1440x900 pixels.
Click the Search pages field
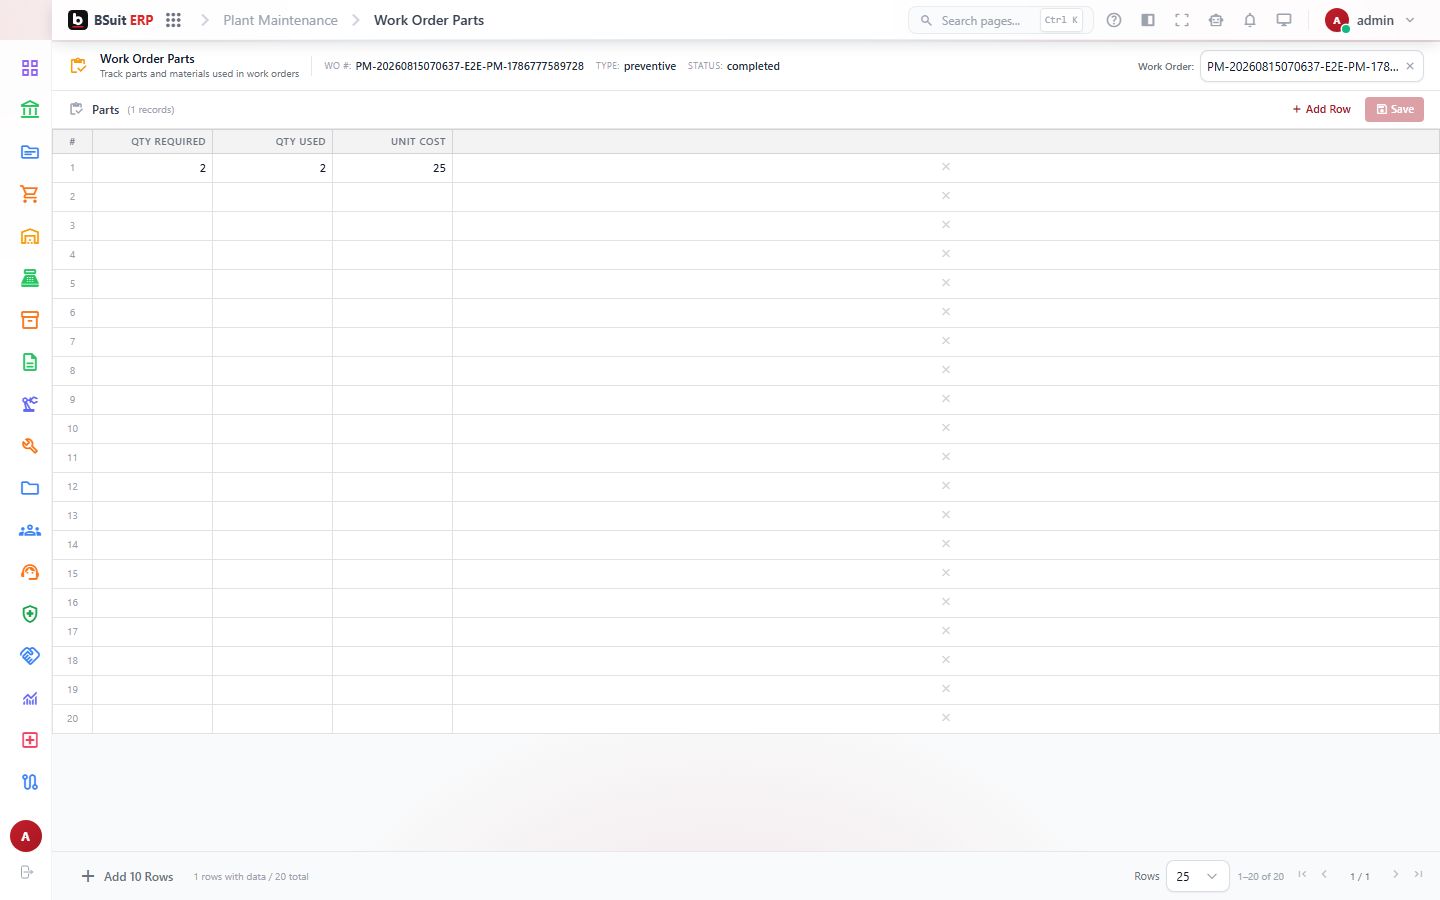1000,20
